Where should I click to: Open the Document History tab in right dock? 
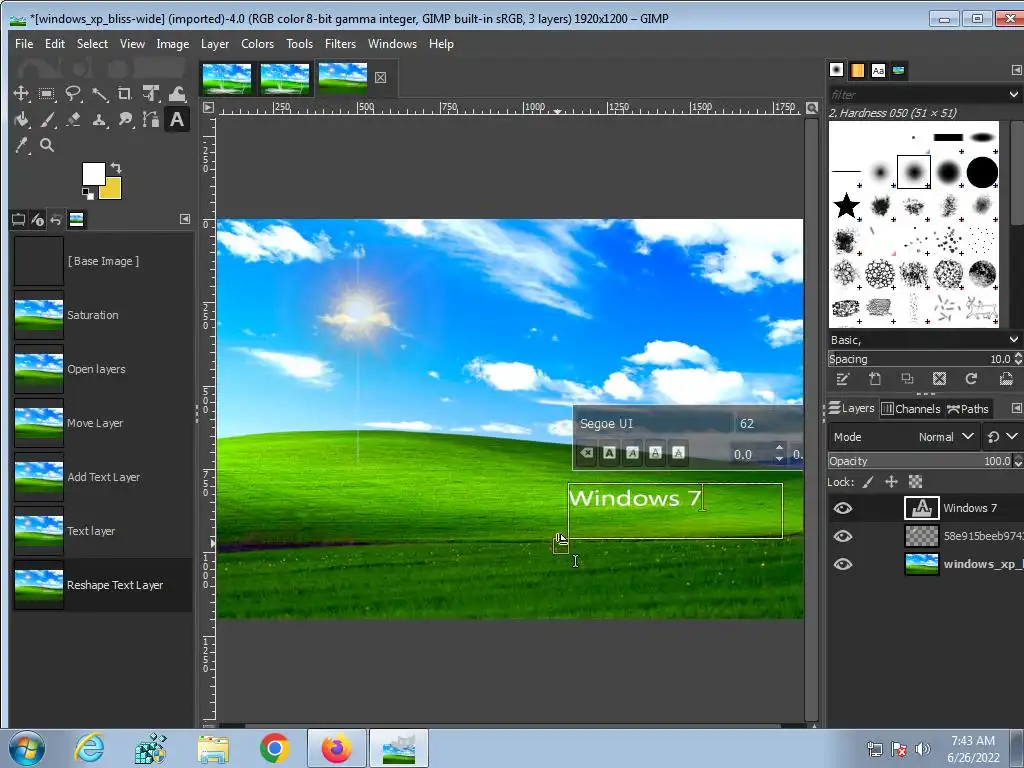coord(899,70)
